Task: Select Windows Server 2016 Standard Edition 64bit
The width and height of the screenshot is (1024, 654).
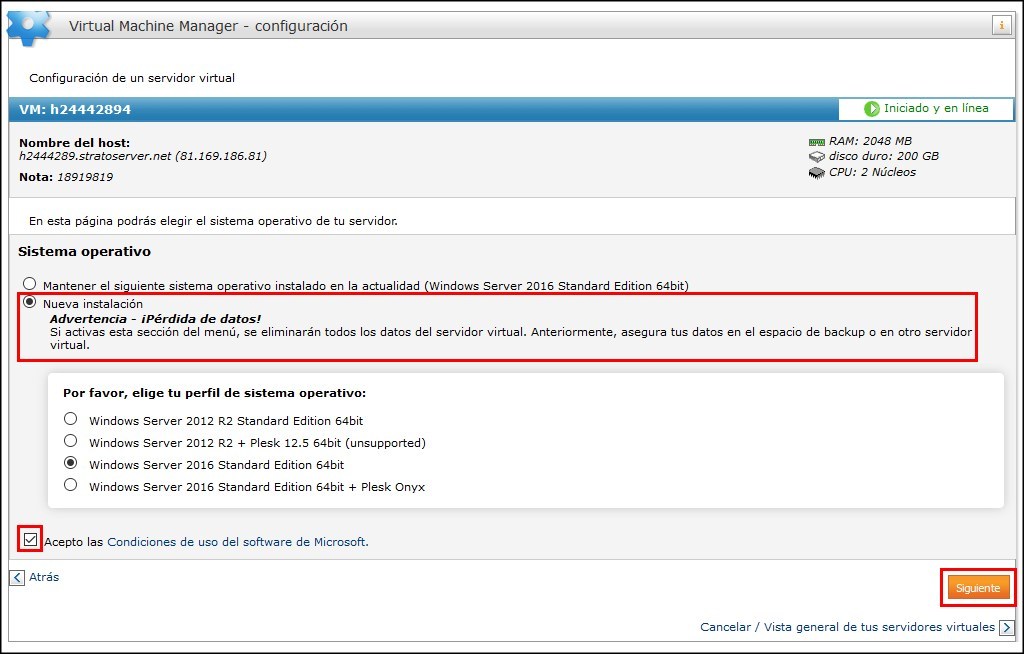Action: coord(70,463)
